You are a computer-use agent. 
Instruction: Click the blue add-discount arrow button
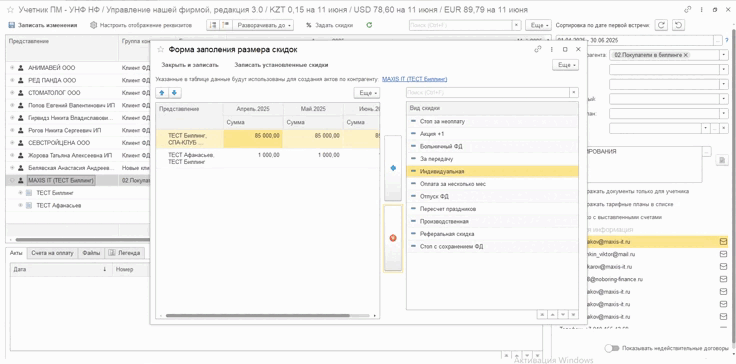(x=393, y=168)
